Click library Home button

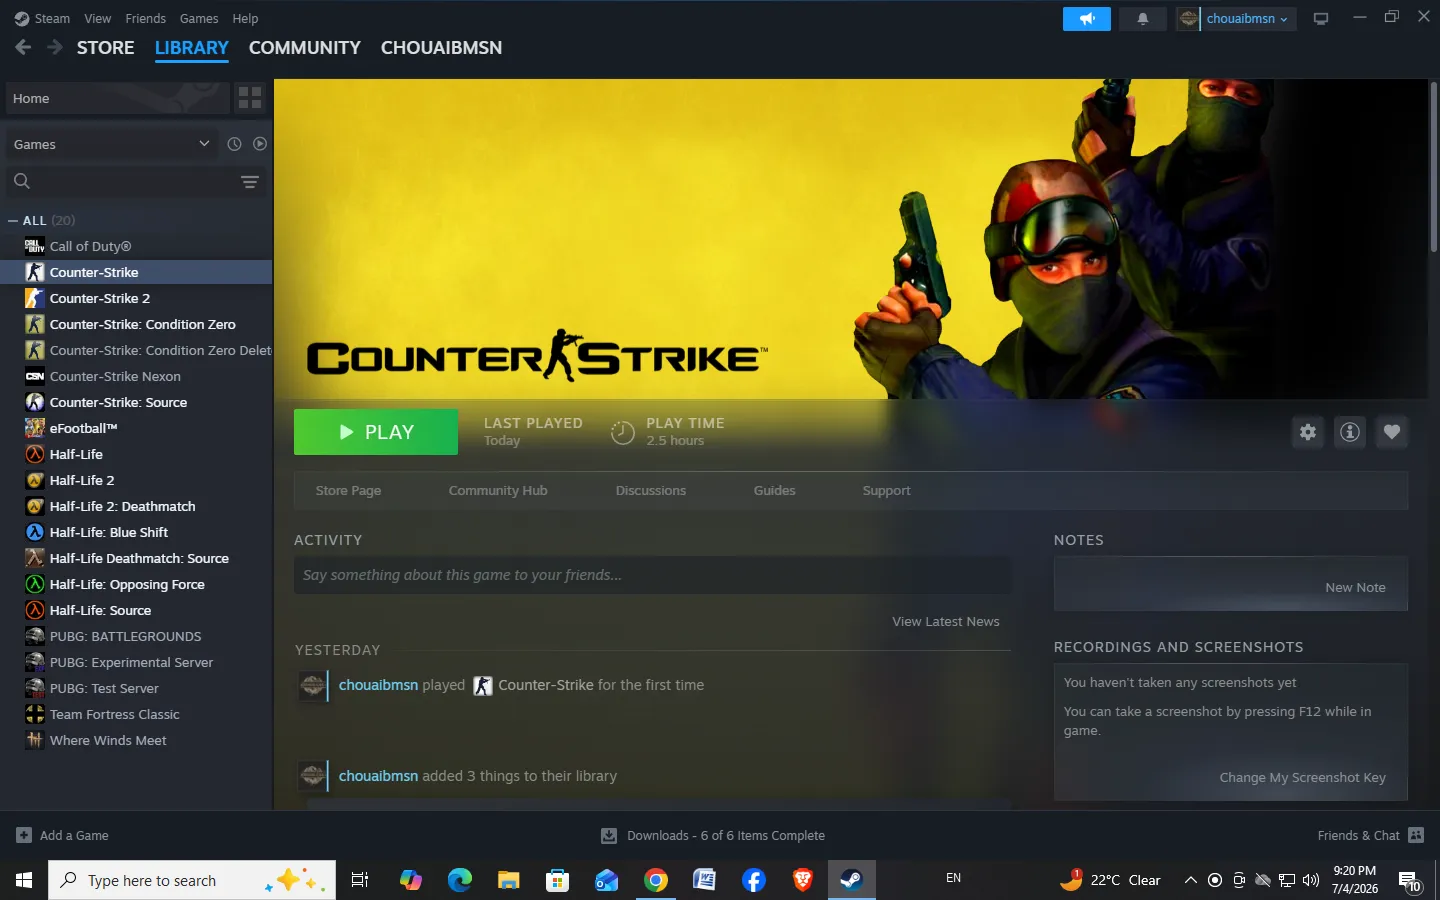pos(117,98)
